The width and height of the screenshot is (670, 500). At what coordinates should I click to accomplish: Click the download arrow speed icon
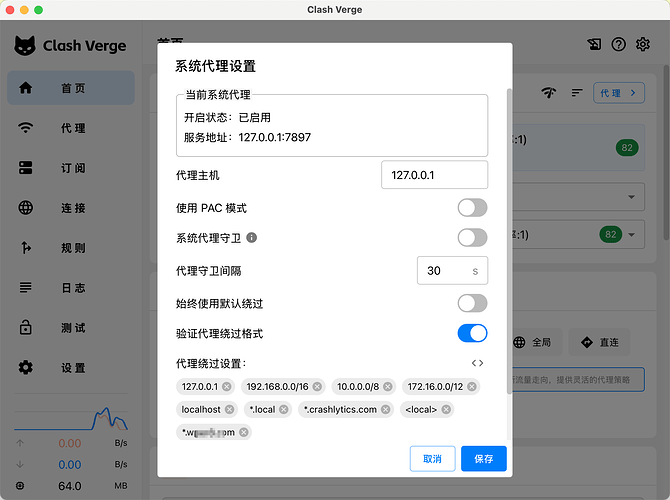pos(20,464)
